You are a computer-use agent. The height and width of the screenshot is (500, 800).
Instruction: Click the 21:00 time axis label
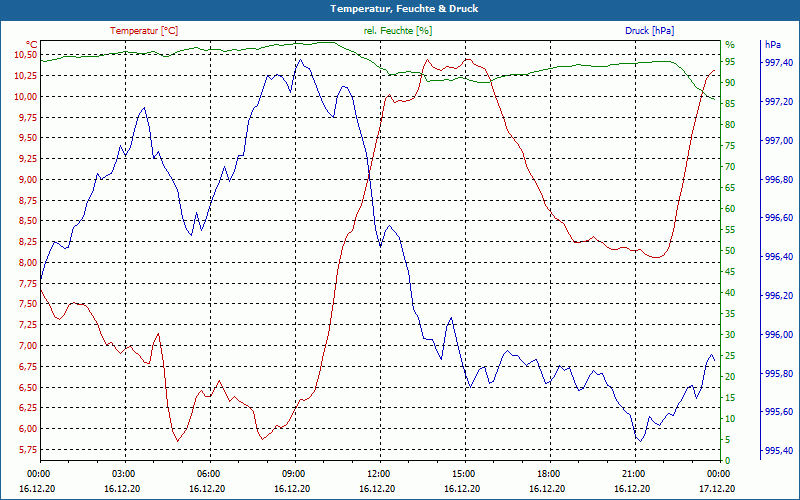[x=633, y=473]
